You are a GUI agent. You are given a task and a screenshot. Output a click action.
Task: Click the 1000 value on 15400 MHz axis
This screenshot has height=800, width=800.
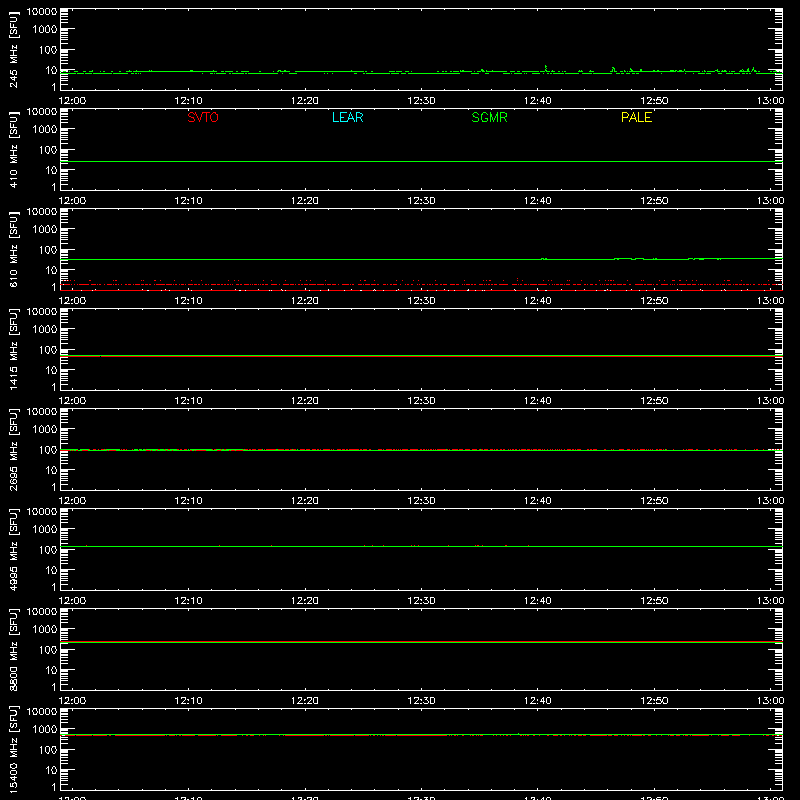click(45, 730)
